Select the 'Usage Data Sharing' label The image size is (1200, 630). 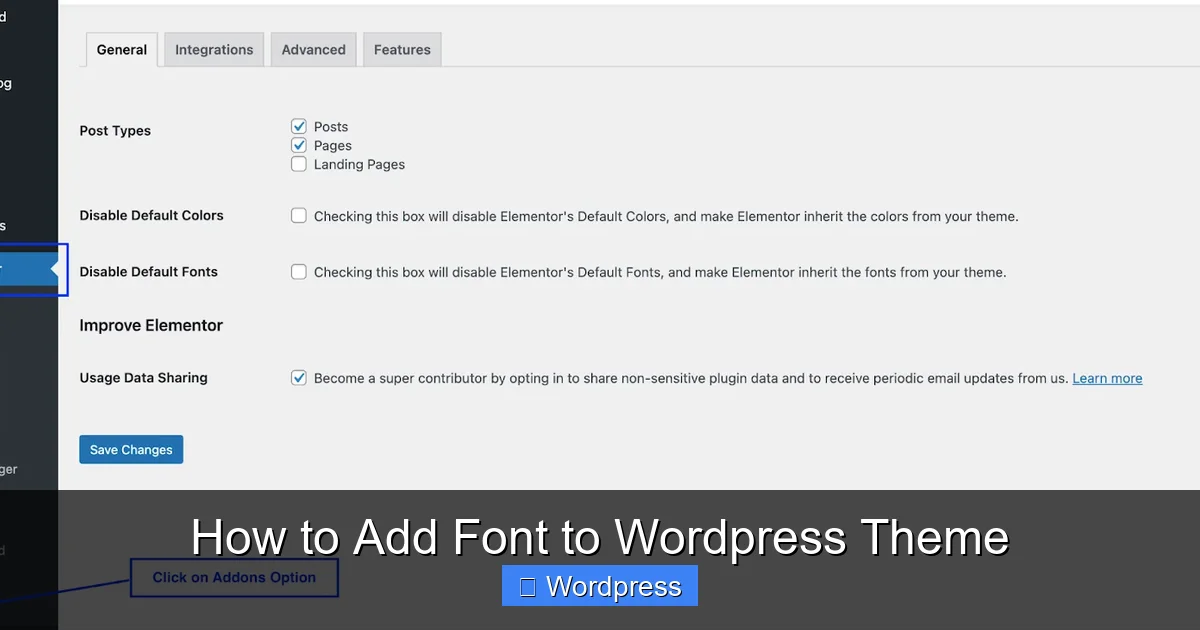tap(143, 378)
